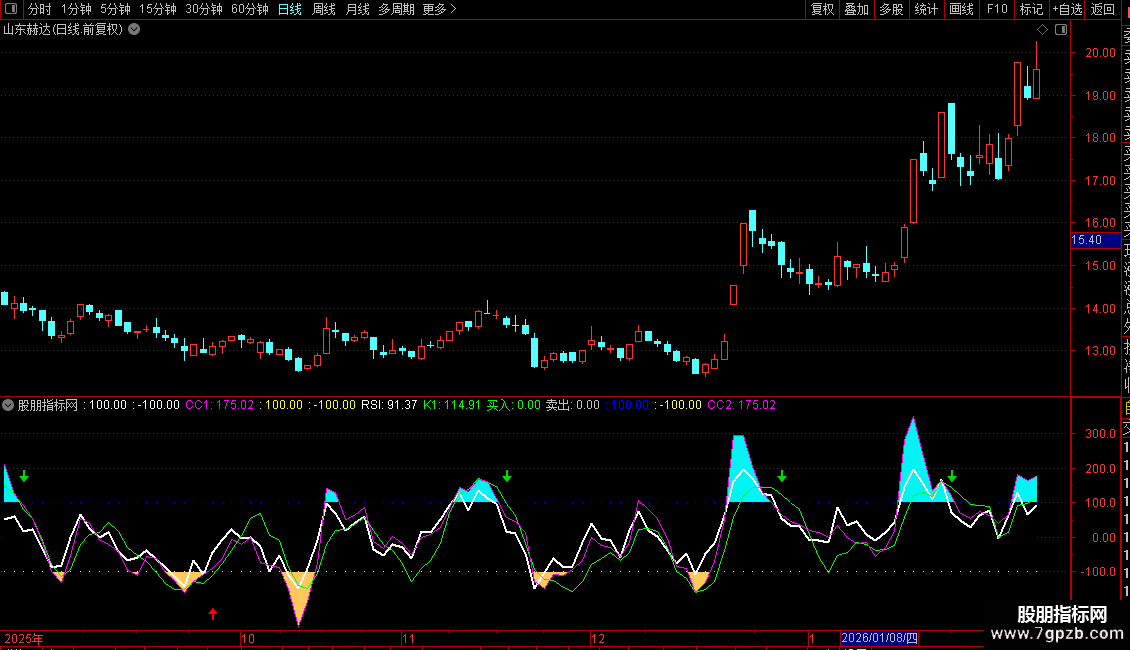Add stock via +自选 button
Viewport: 1130px width, 650px height.
click(1067, 9)
